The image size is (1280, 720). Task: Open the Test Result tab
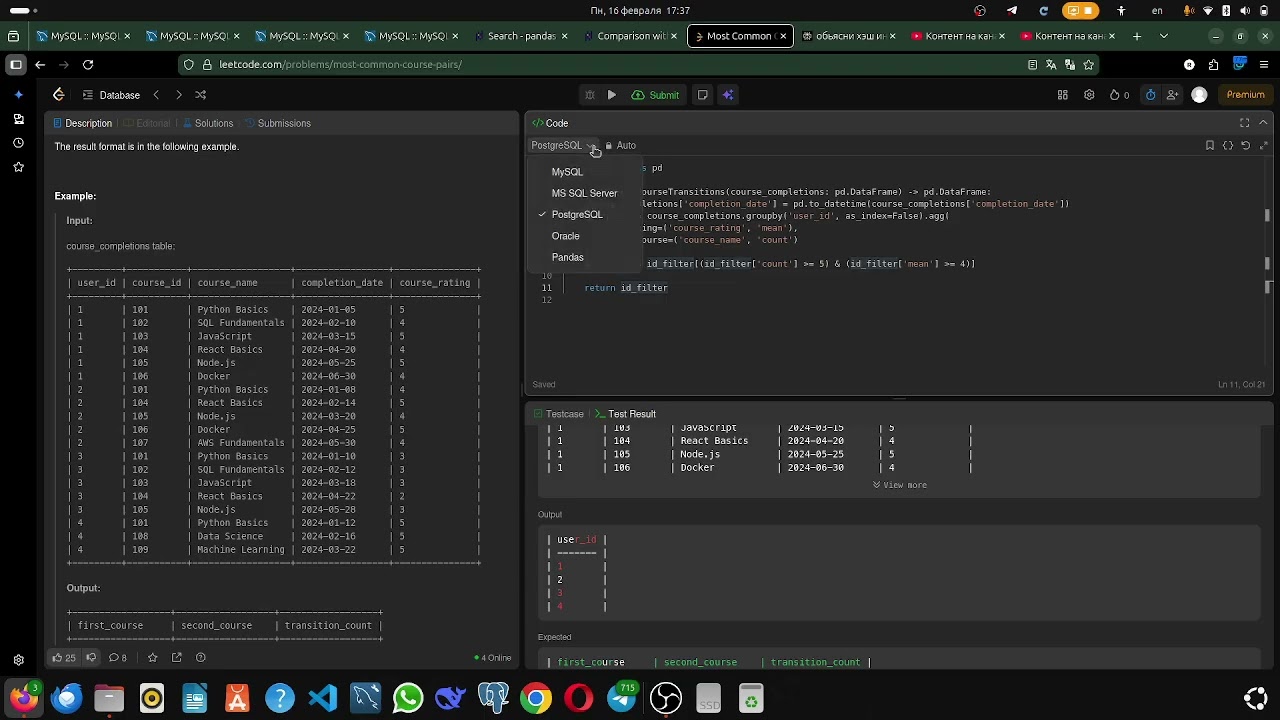pos(625,414)
